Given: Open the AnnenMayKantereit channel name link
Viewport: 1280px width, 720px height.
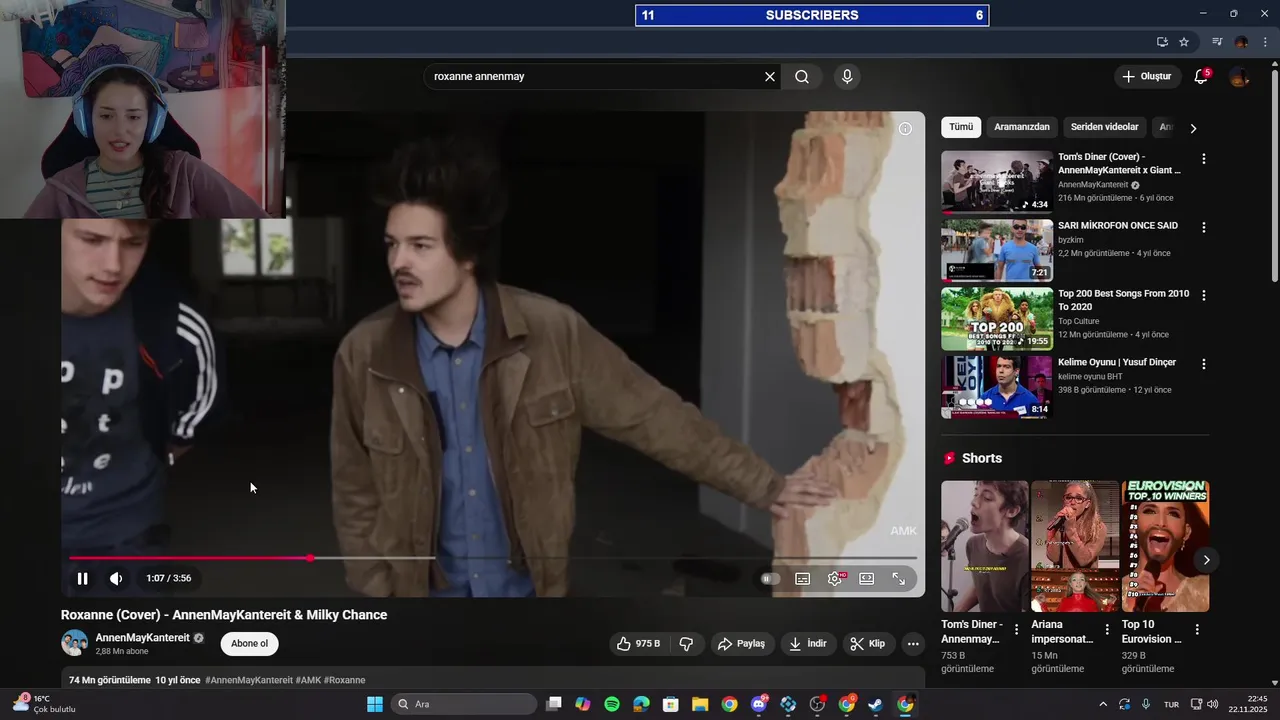Looking at the screenshot, I should (x=142, y=638).
